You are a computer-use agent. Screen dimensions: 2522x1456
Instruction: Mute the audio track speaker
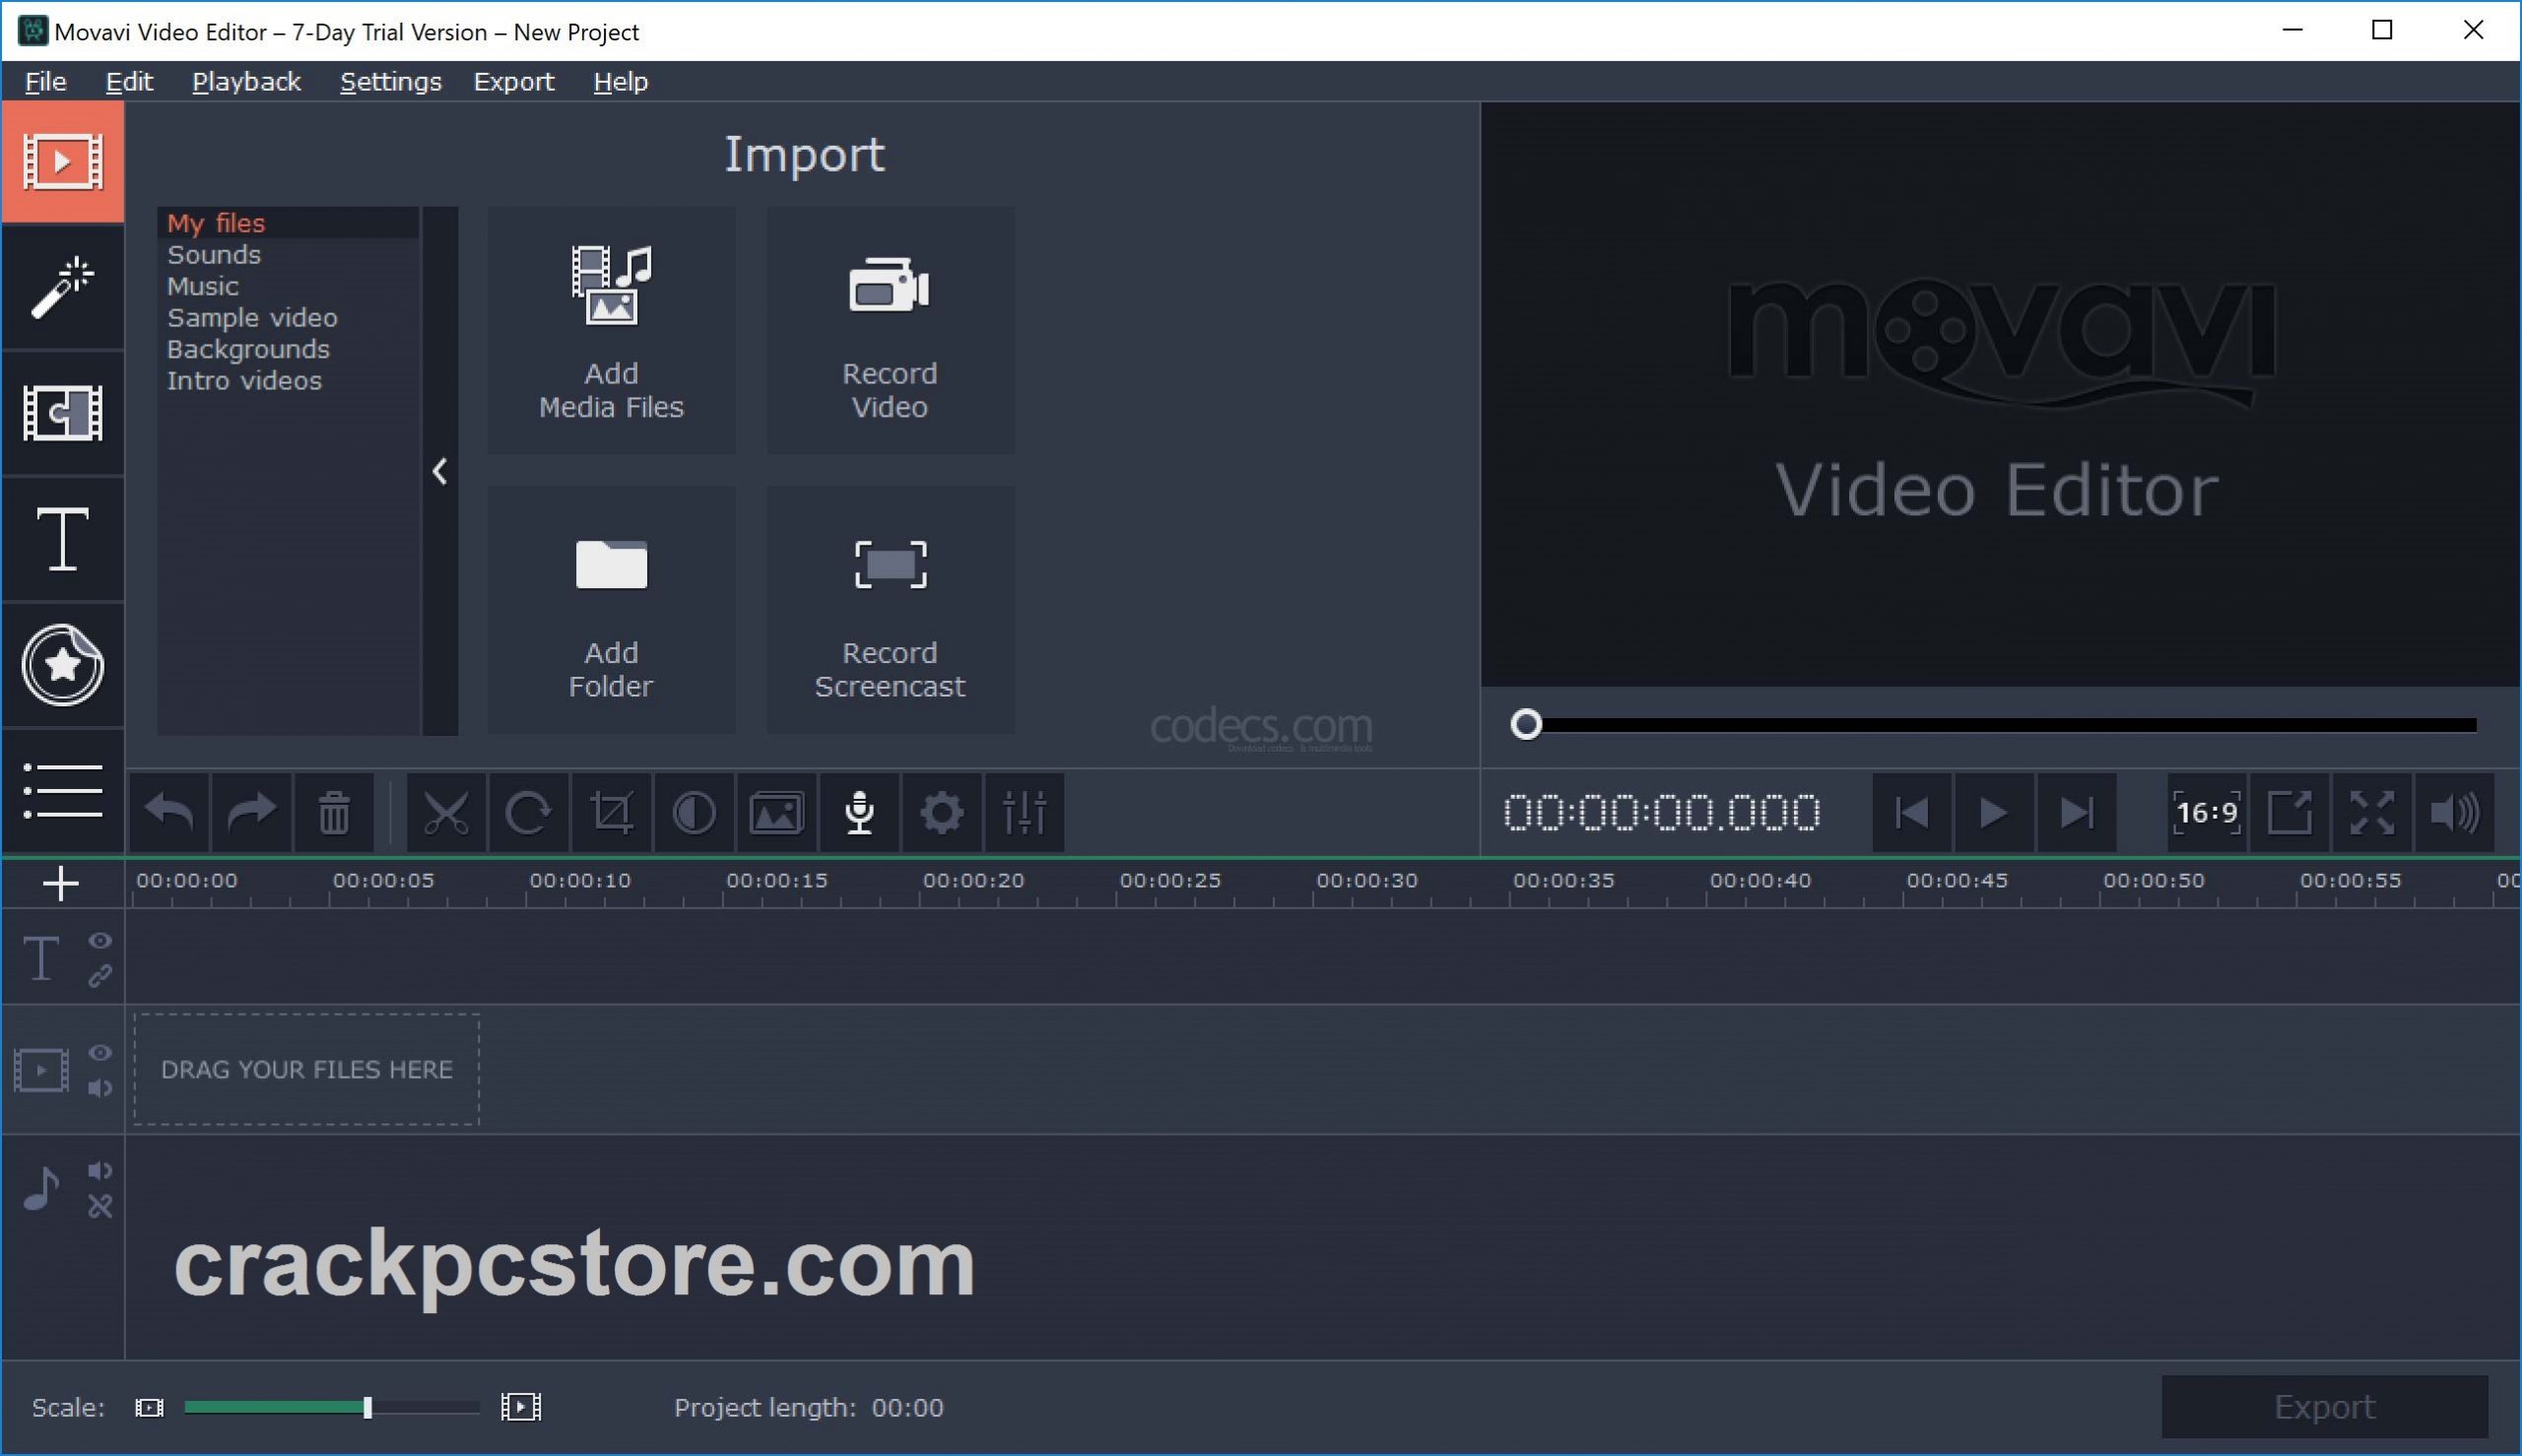coord(100,1170)
